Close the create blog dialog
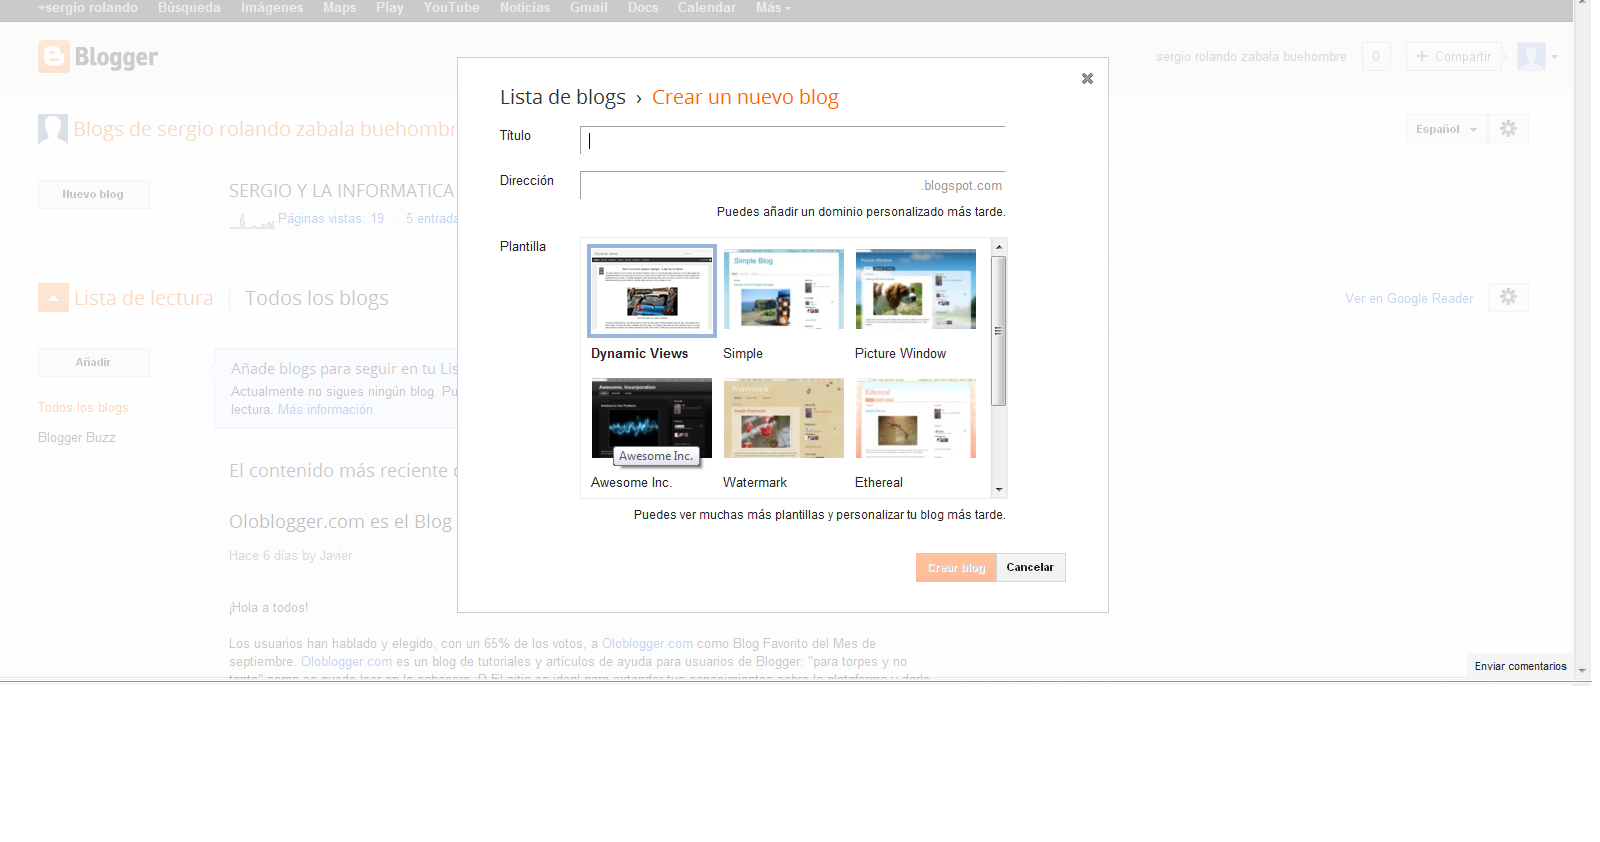This screenshot has width=1600, height=842. (1087, 79)
